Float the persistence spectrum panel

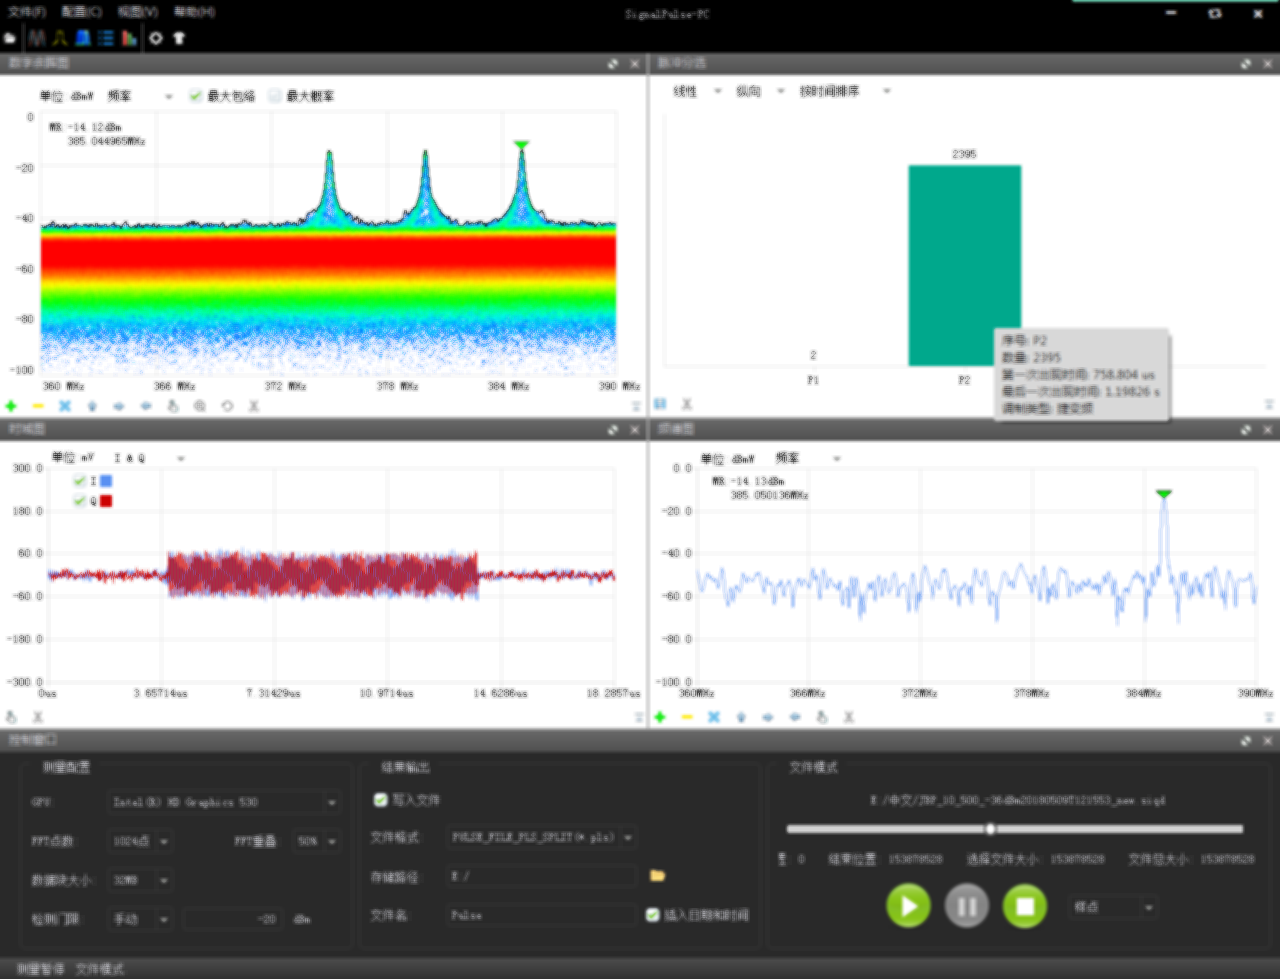pos(613,64)
